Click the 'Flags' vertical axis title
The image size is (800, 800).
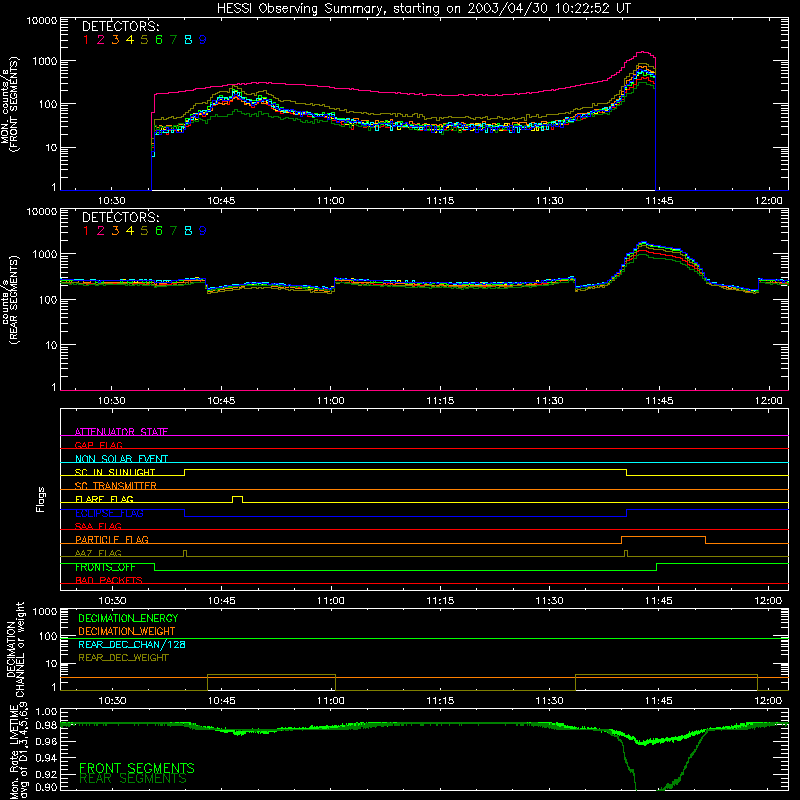41,499
